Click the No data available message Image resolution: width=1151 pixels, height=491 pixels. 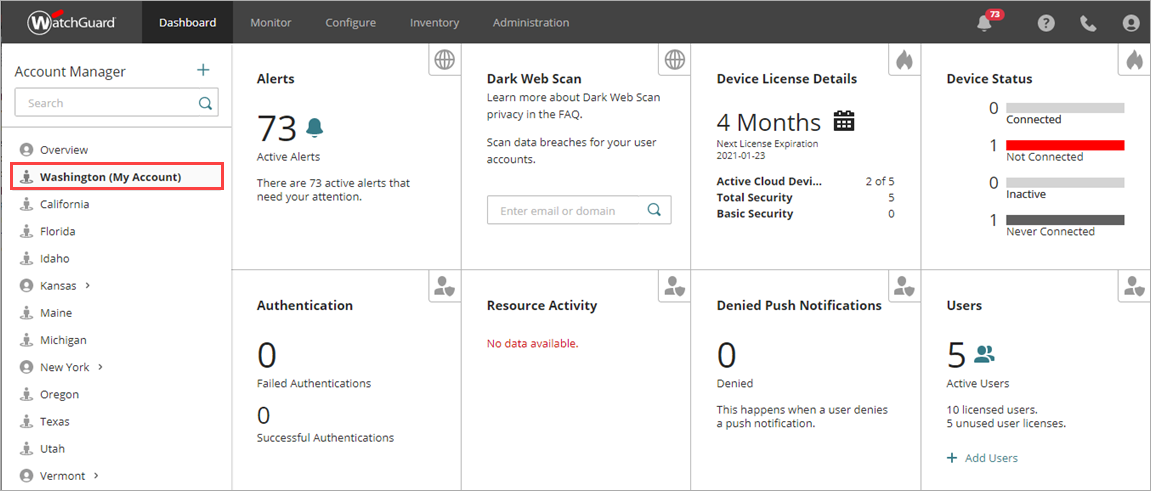[x=532, y=343]
